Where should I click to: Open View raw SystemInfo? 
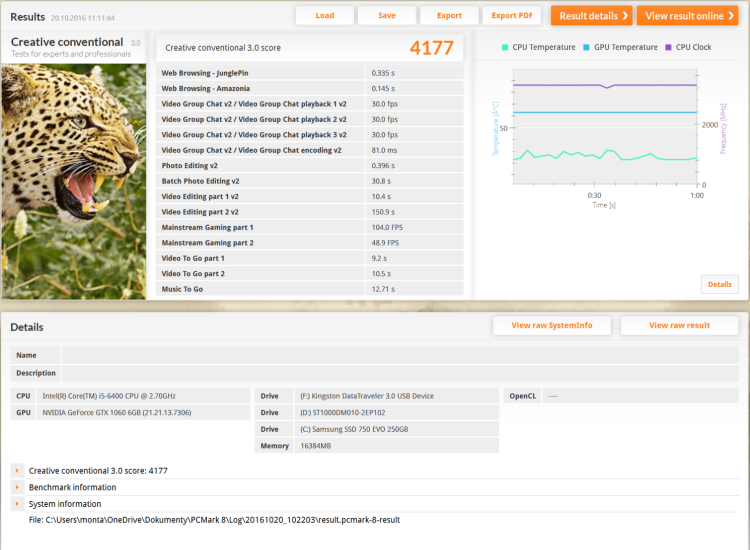click(552, 325)
